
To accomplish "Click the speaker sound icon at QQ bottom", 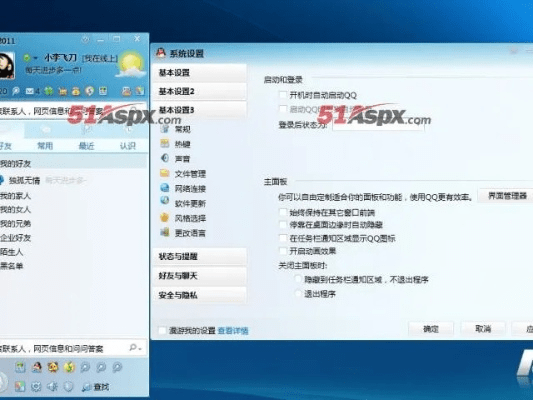I will pyautogui.click(x=52, y=387).
